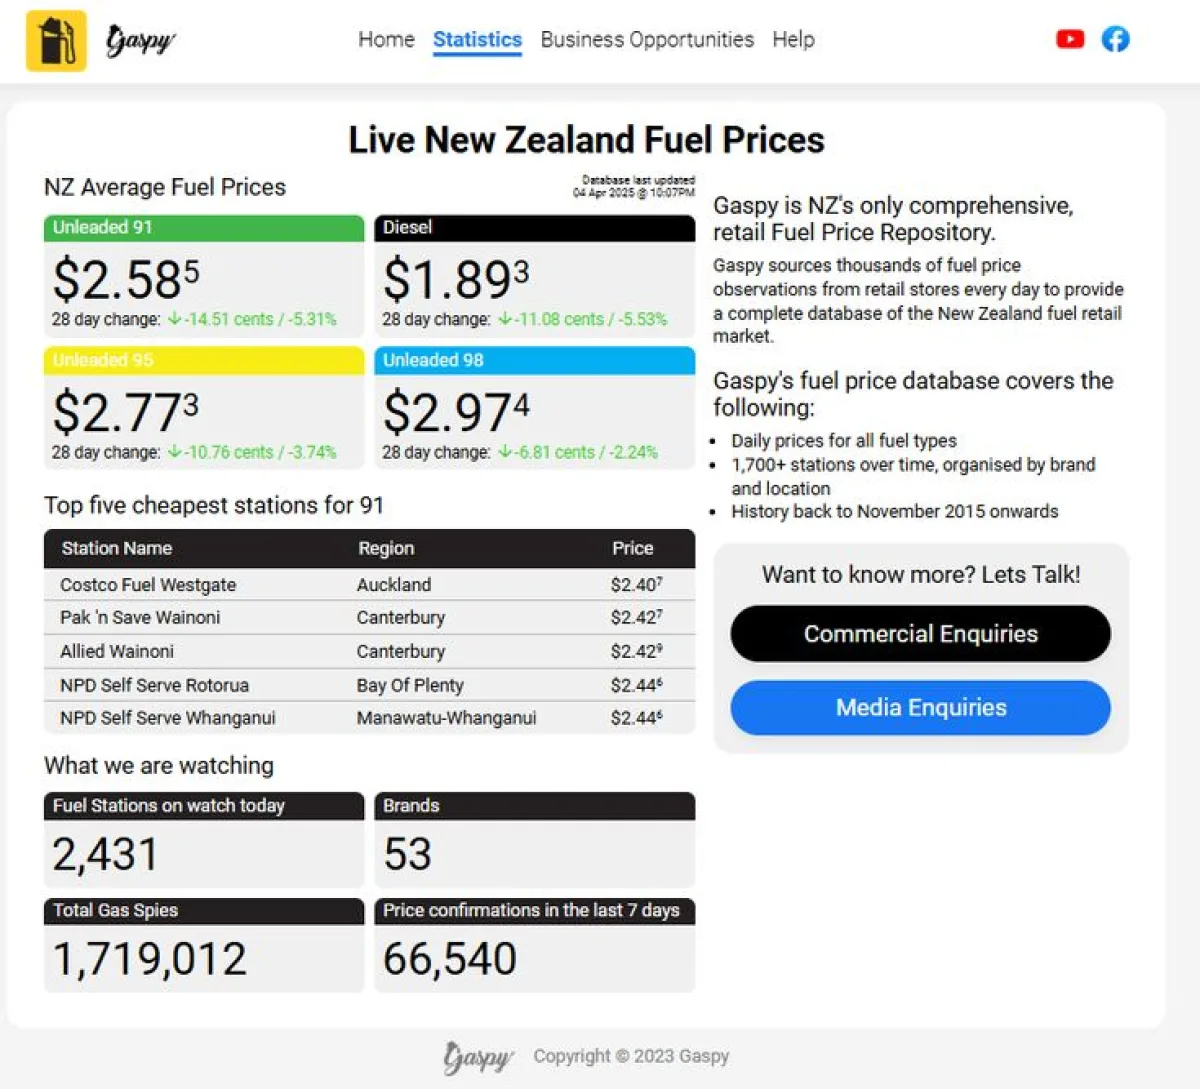The image size is (1200, 1089).
Task: Navigate to the Home menu item
Action: click(386, 40)
